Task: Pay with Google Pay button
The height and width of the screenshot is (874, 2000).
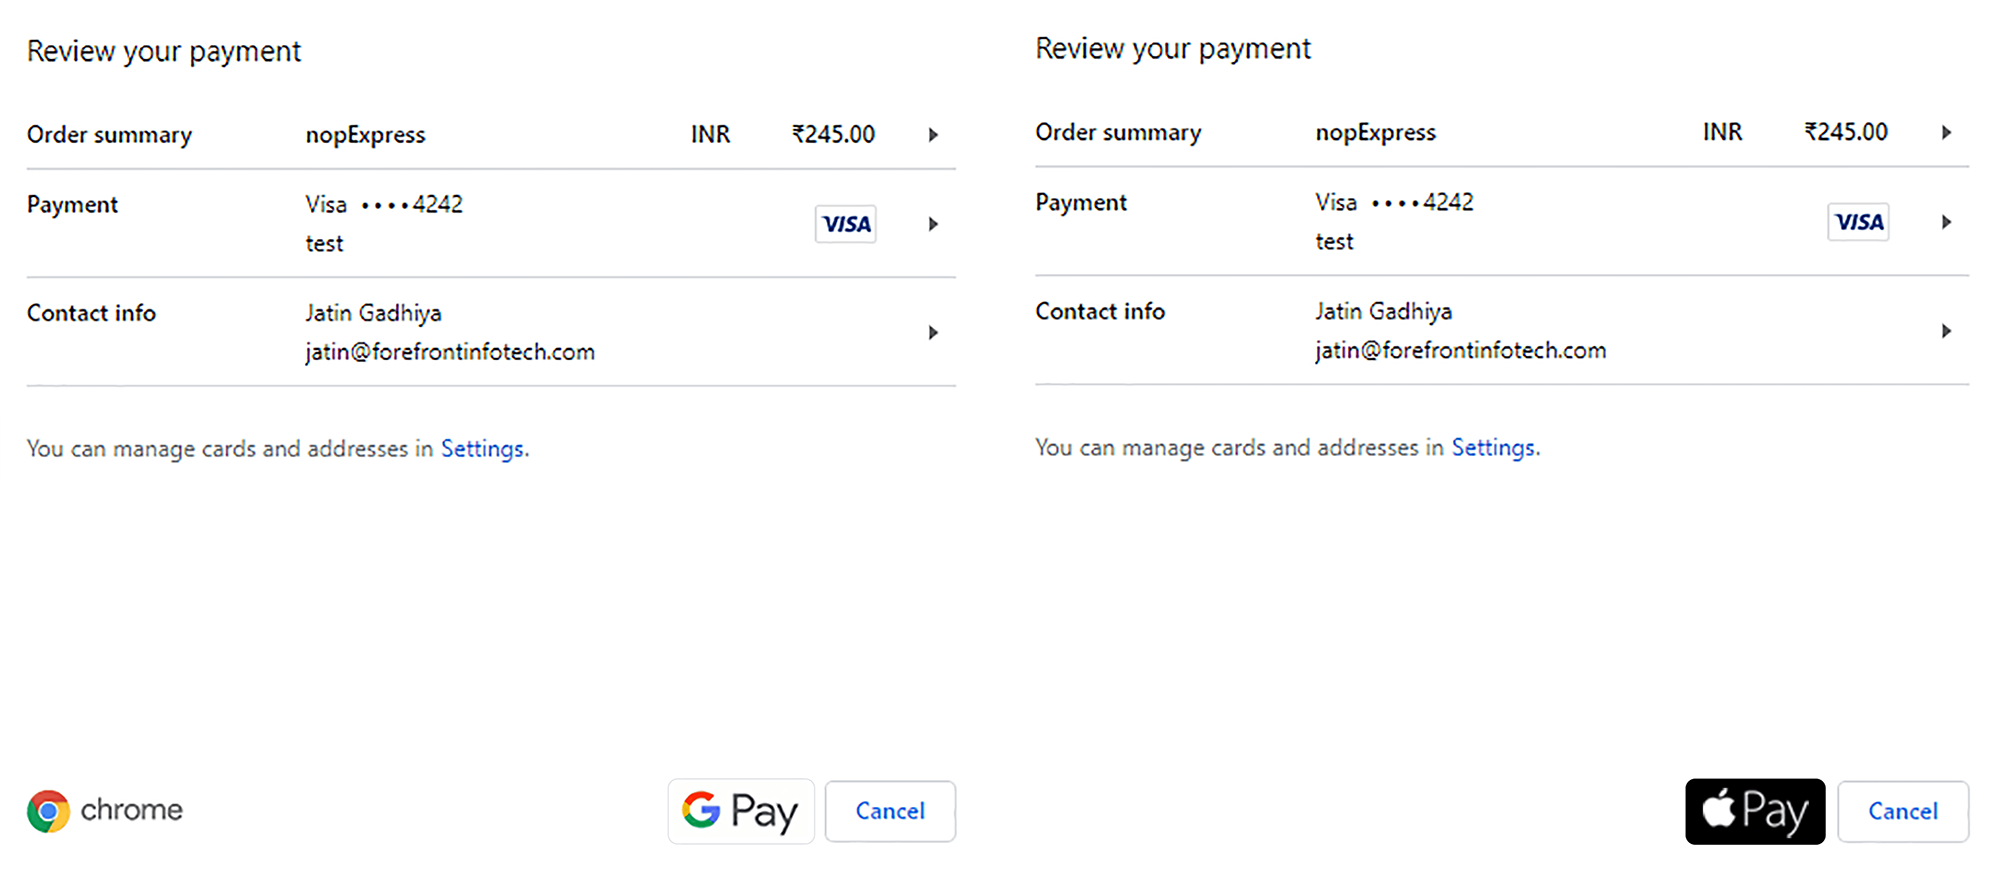Action: pyautogui.click(x=741, y=811)
